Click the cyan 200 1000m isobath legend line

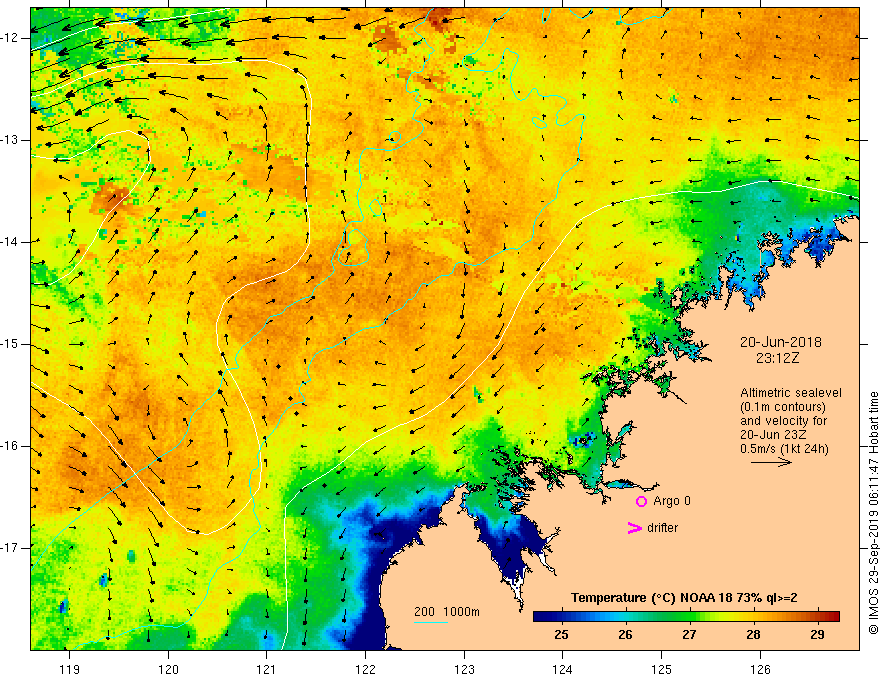431,622
